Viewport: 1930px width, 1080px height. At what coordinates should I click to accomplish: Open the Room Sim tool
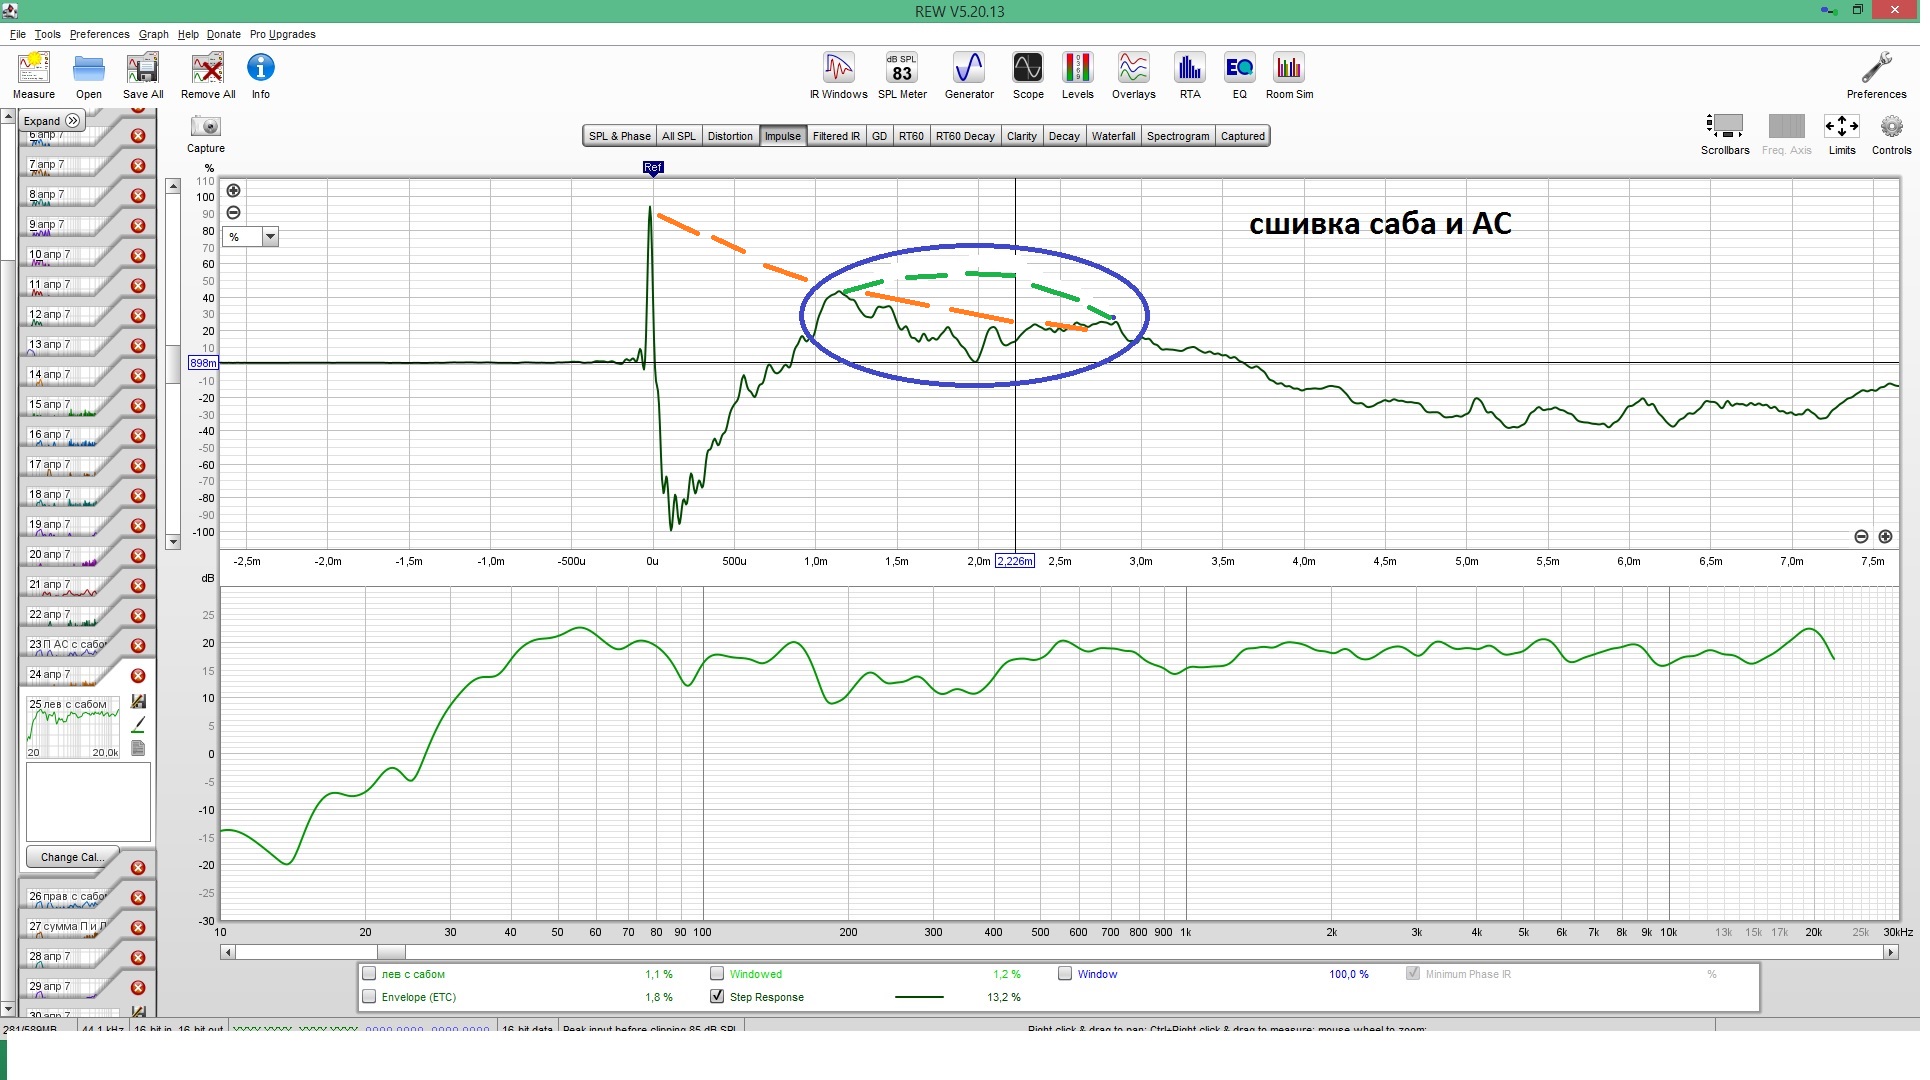tap(1289, 76)
